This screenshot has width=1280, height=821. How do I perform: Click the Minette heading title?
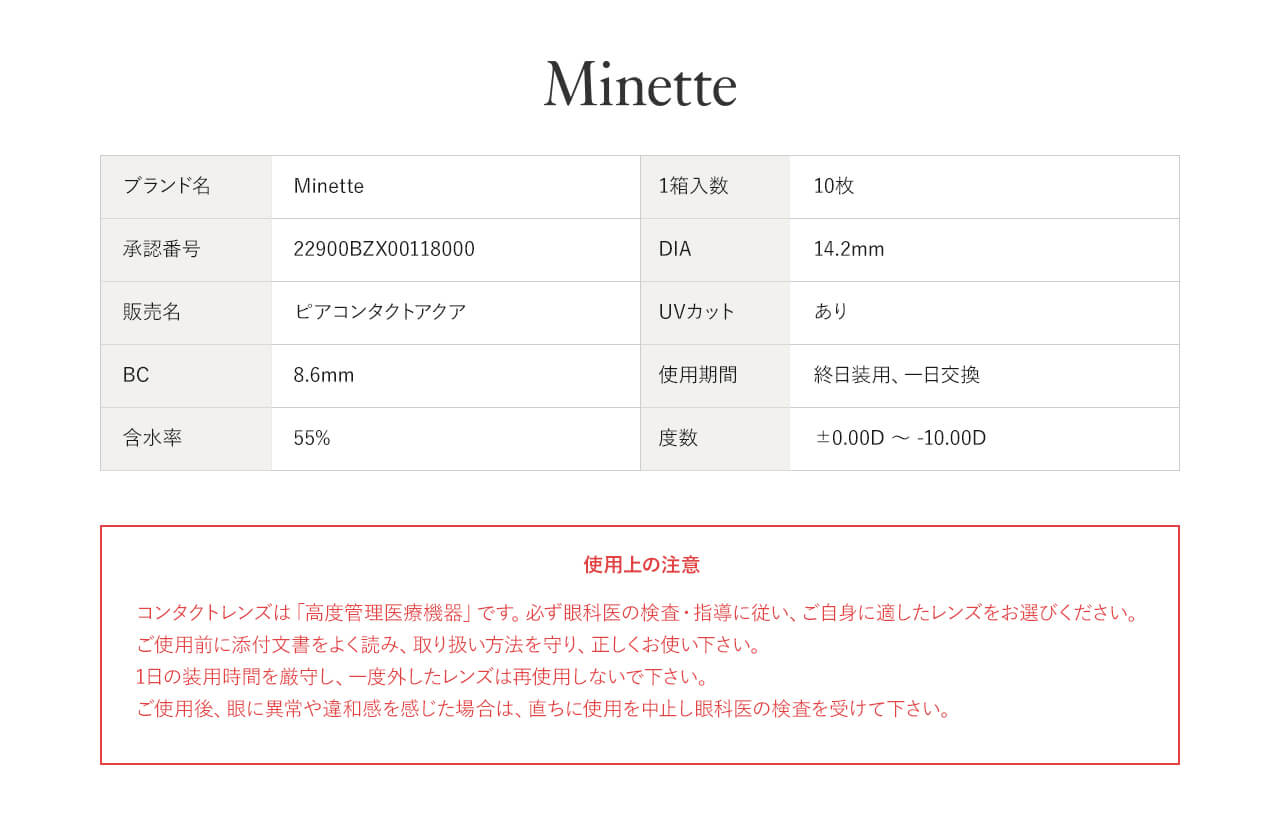click(640, 84)
